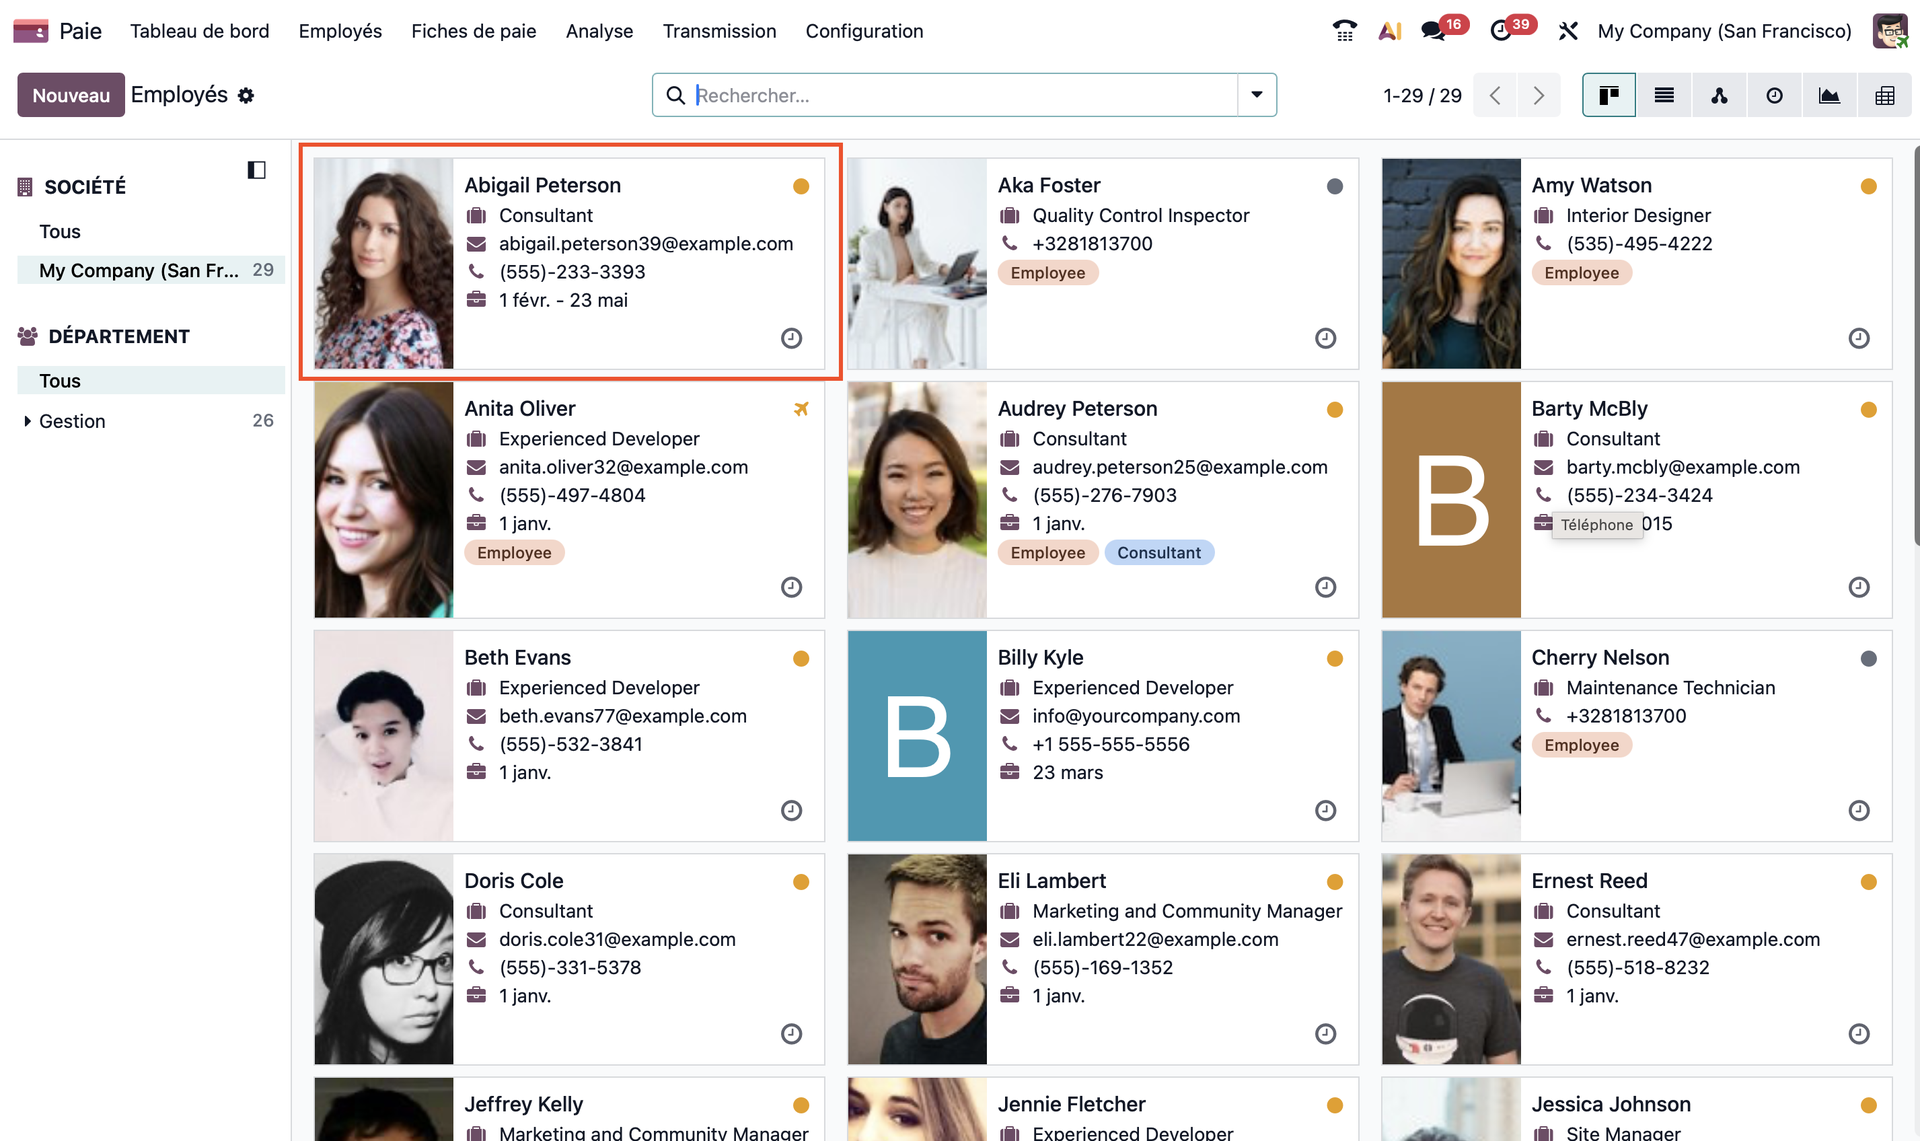Switch to hierarchy view
The width and height of the screenshot is (1920, 1141).
(1719, 95)
